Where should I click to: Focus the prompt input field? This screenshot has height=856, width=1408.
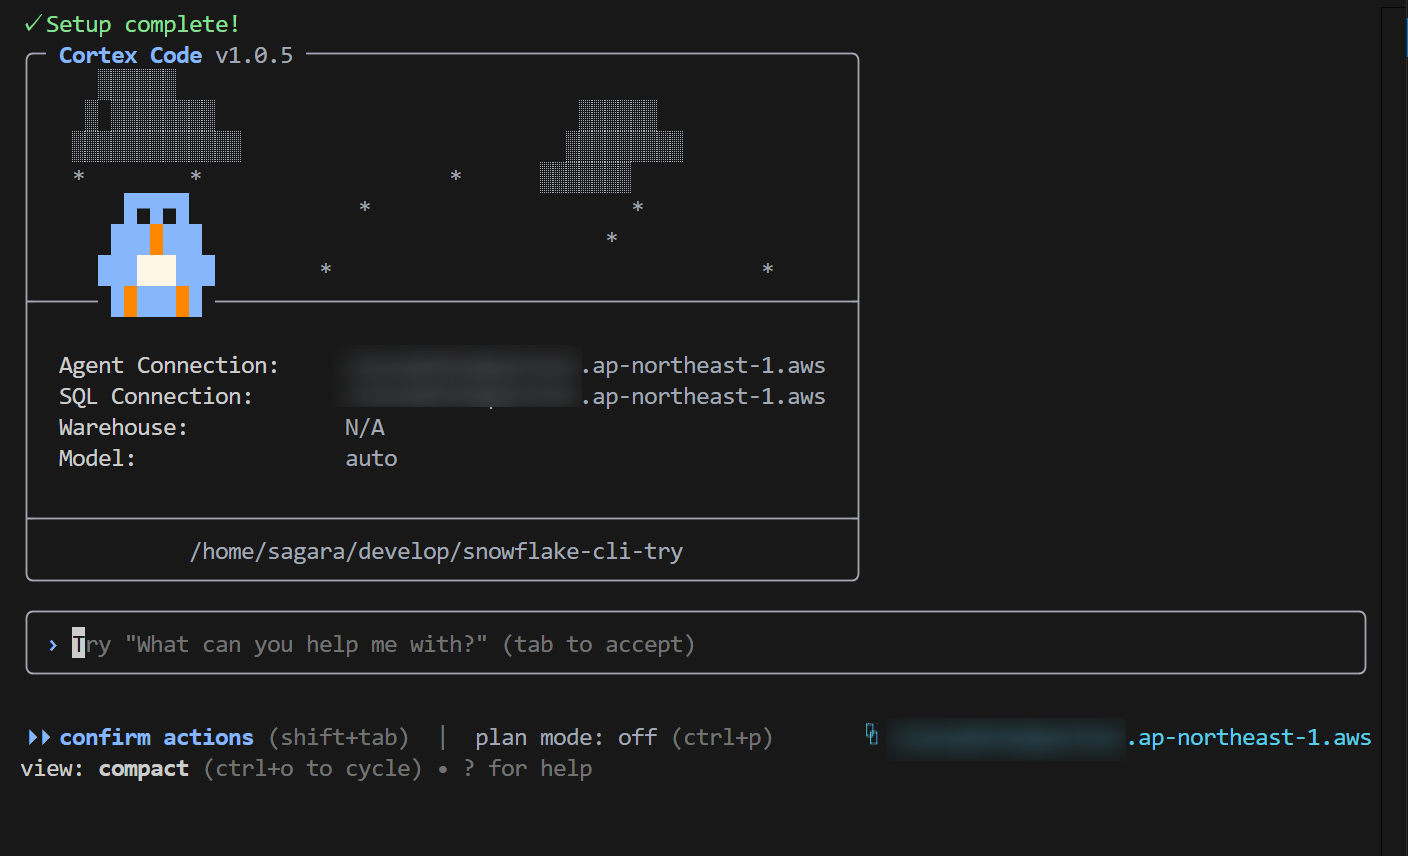coord(696,643)
